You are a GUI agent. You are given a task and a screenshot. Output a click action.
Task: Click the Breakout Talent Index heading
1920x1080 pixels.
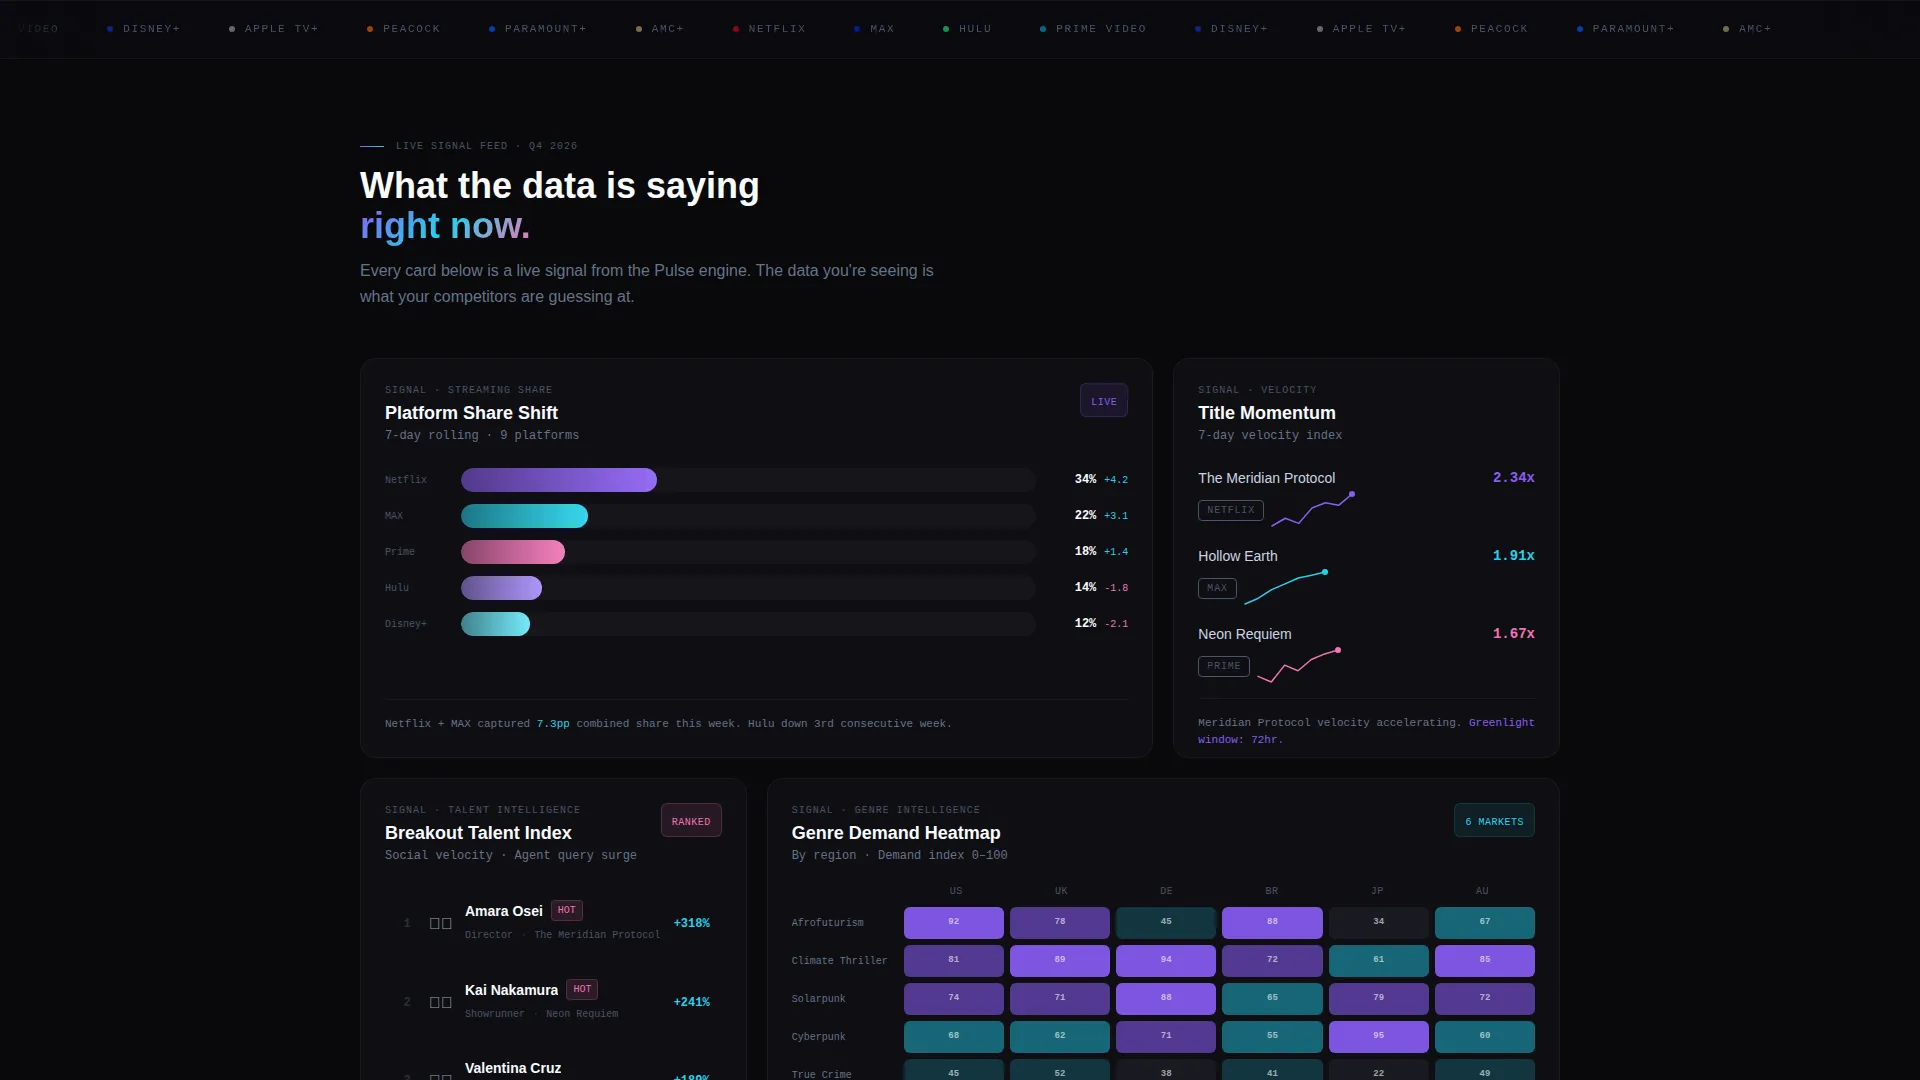point(478,833)
